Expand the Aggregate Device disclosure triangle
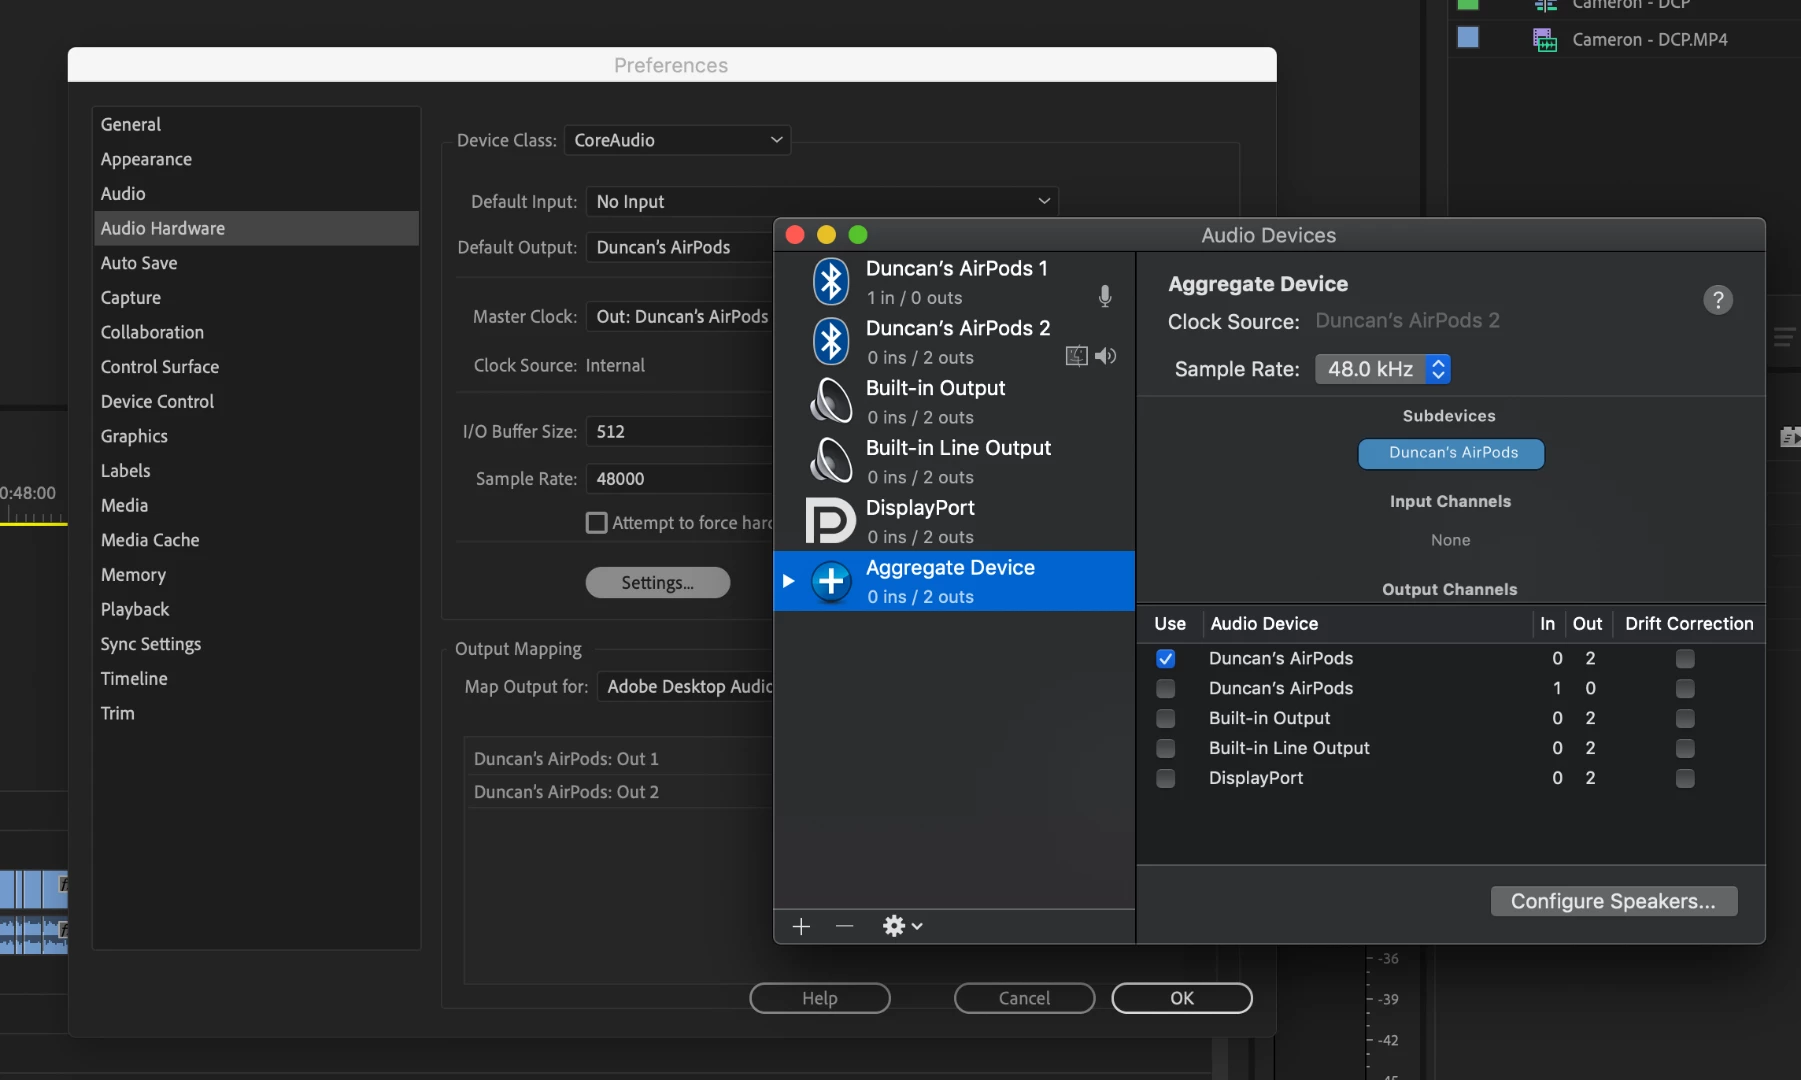 pyautogui.click(x=788, y=581)
